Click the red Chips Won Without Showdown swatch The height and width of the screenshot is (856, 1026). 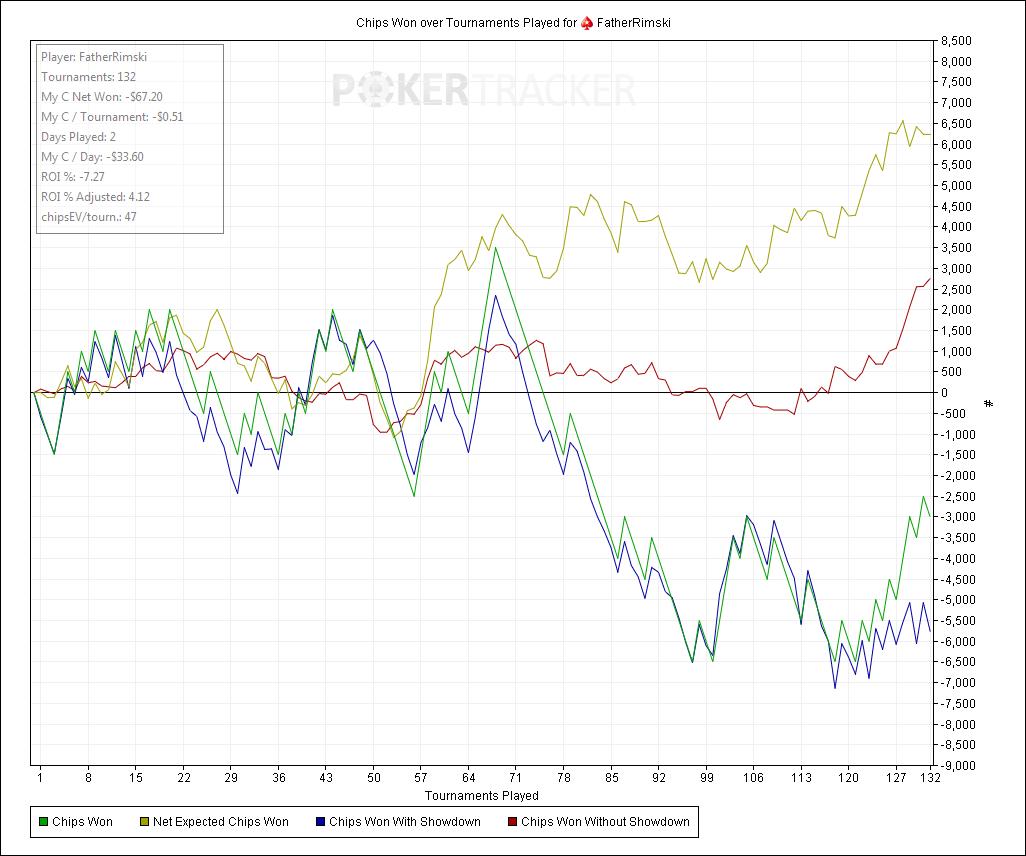pyautogui.click(x=512, y=822)
